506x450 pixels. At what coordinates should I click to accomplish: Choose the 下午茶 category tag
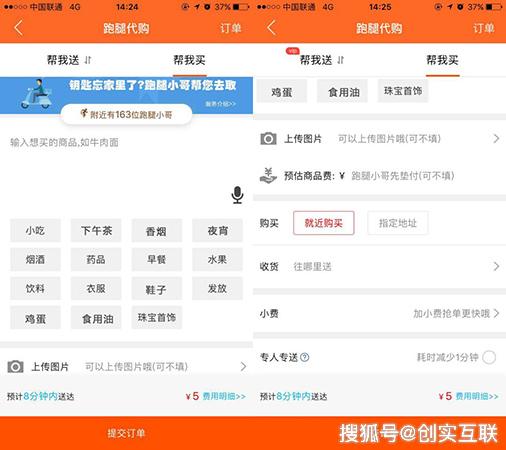click(96, 230)
